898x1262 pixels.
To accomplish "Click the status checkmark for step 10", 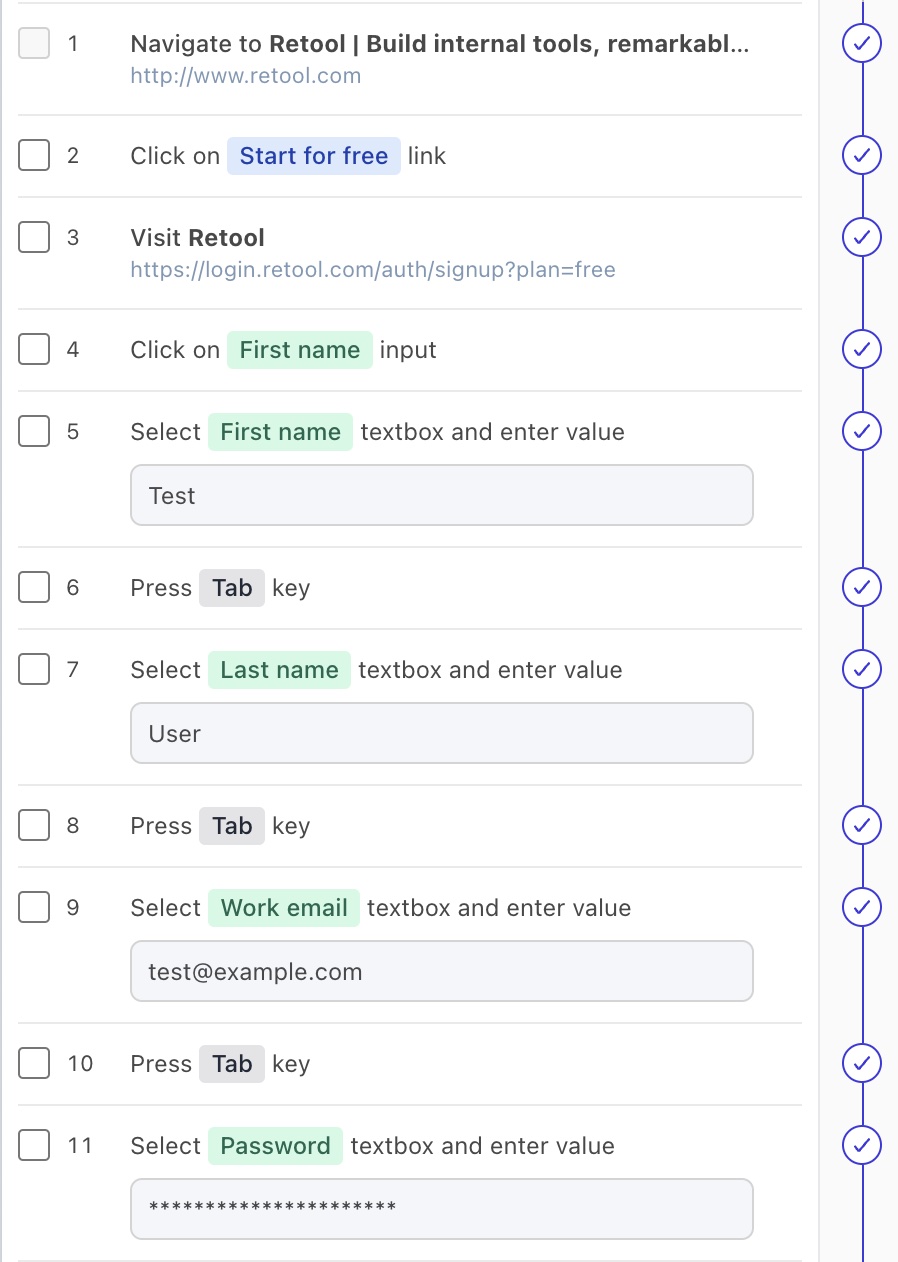I will 861,1064.
